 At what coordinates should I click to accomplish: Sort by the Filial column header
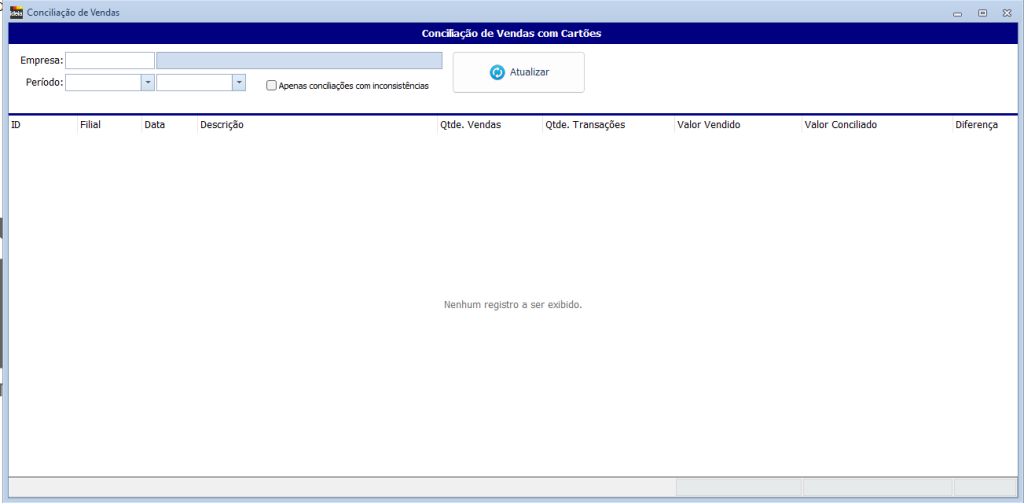(x=108, y=125)
